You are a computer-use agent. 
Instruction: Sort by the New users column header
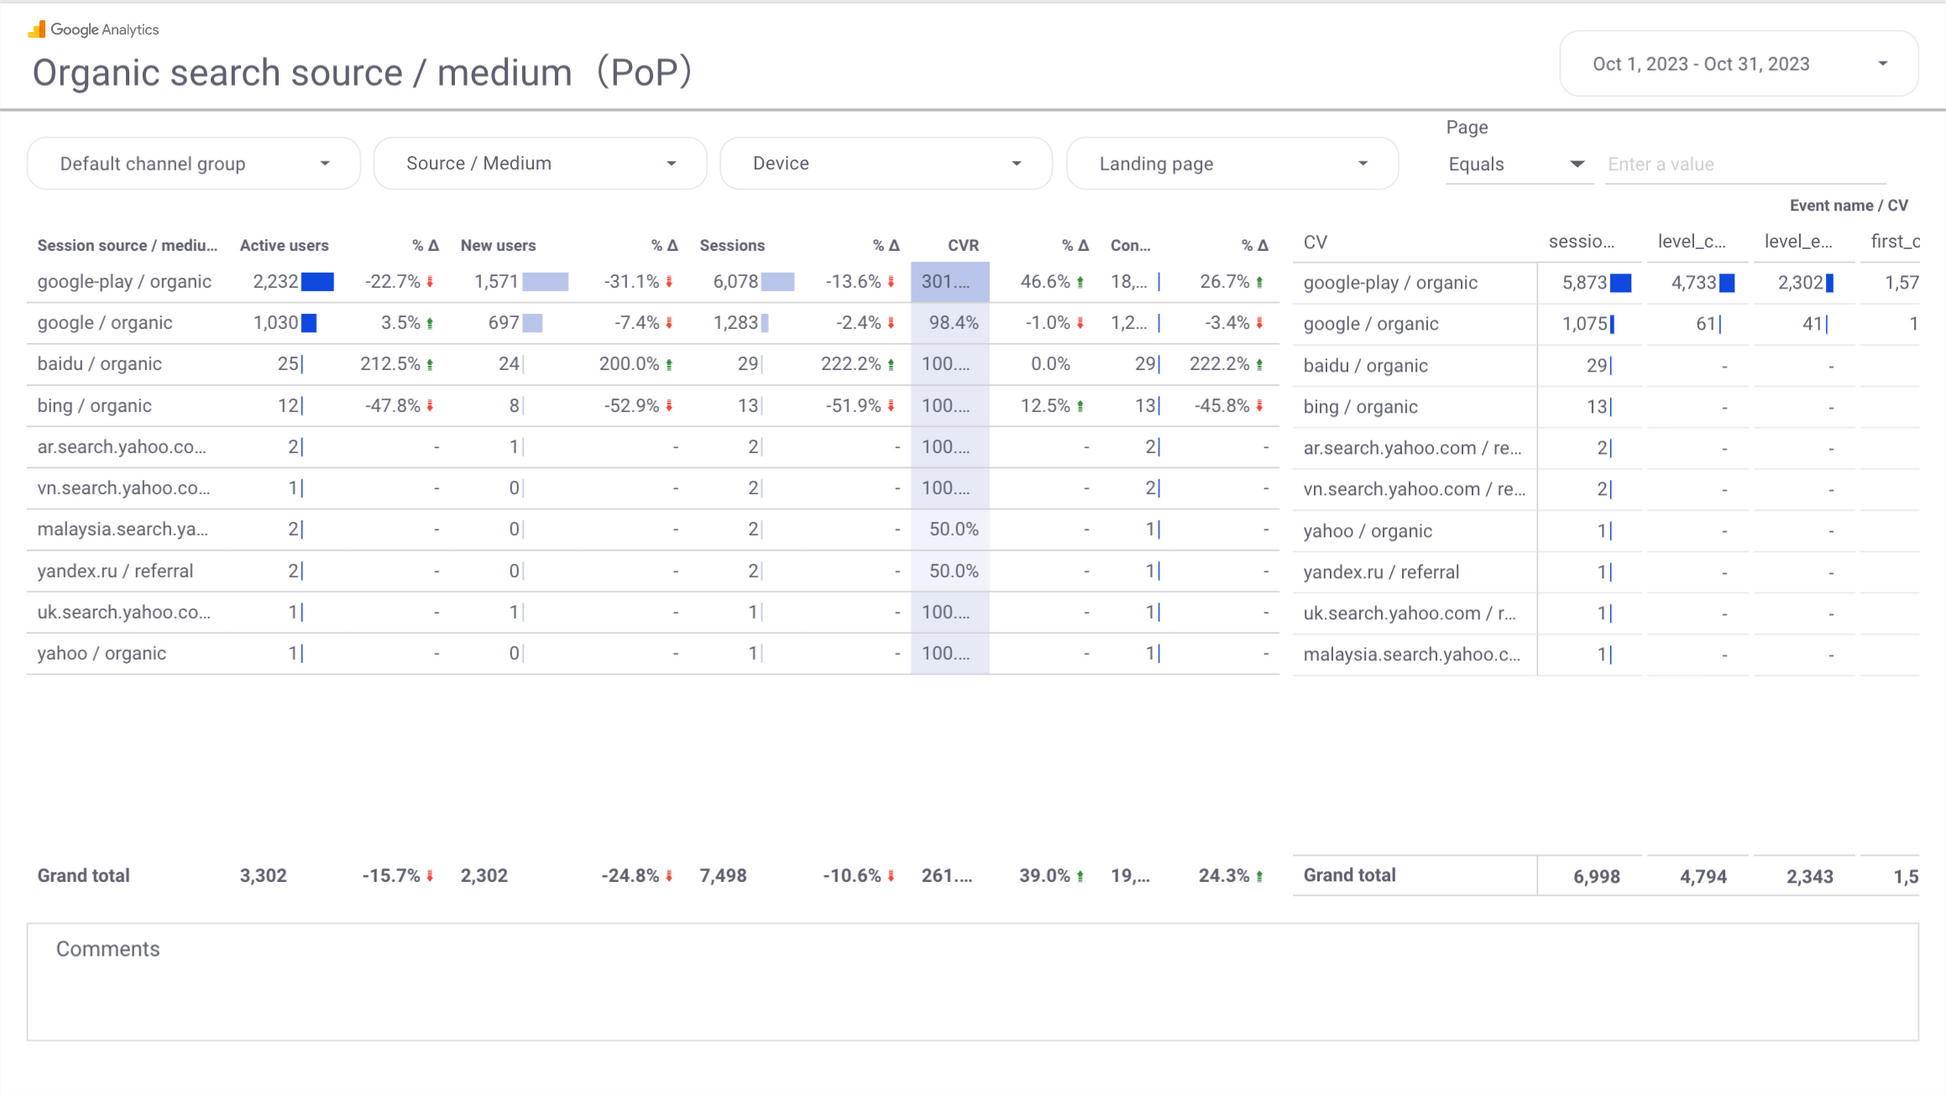coord(498,245)
